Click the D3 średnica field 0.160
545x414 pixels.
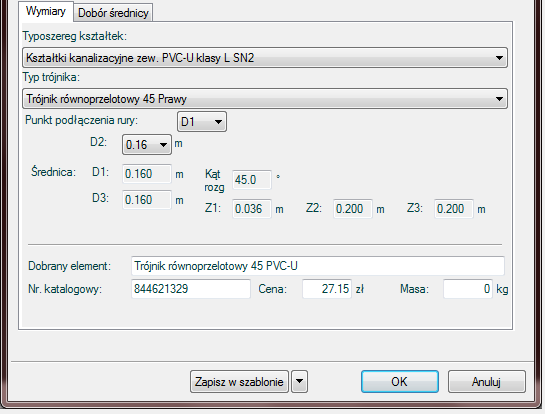[147, 200]
